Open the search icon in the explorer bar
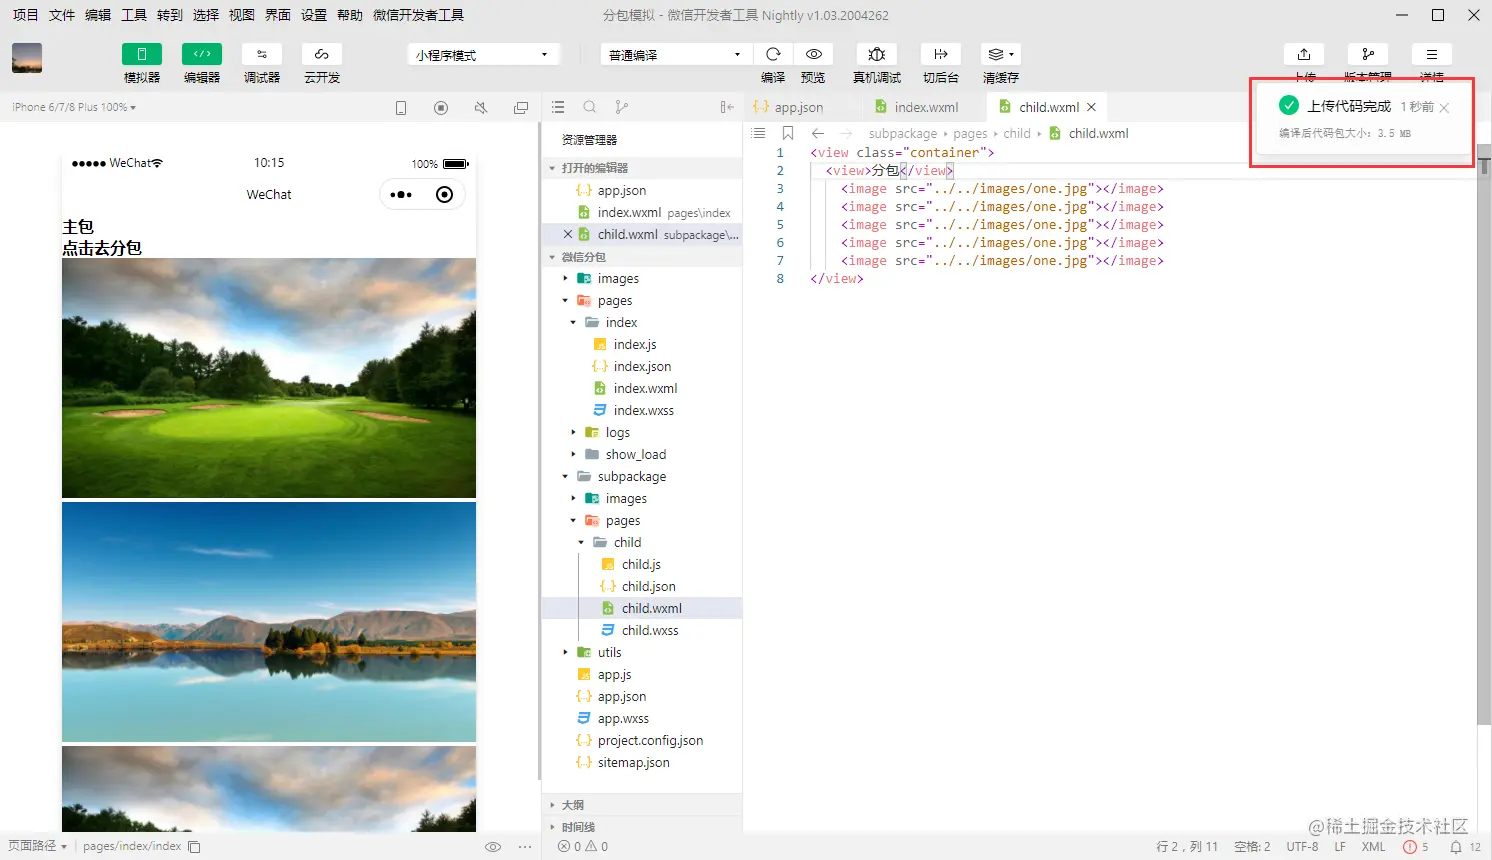The height and width of the screenshot is (860, 1492). tap(590, 107)
